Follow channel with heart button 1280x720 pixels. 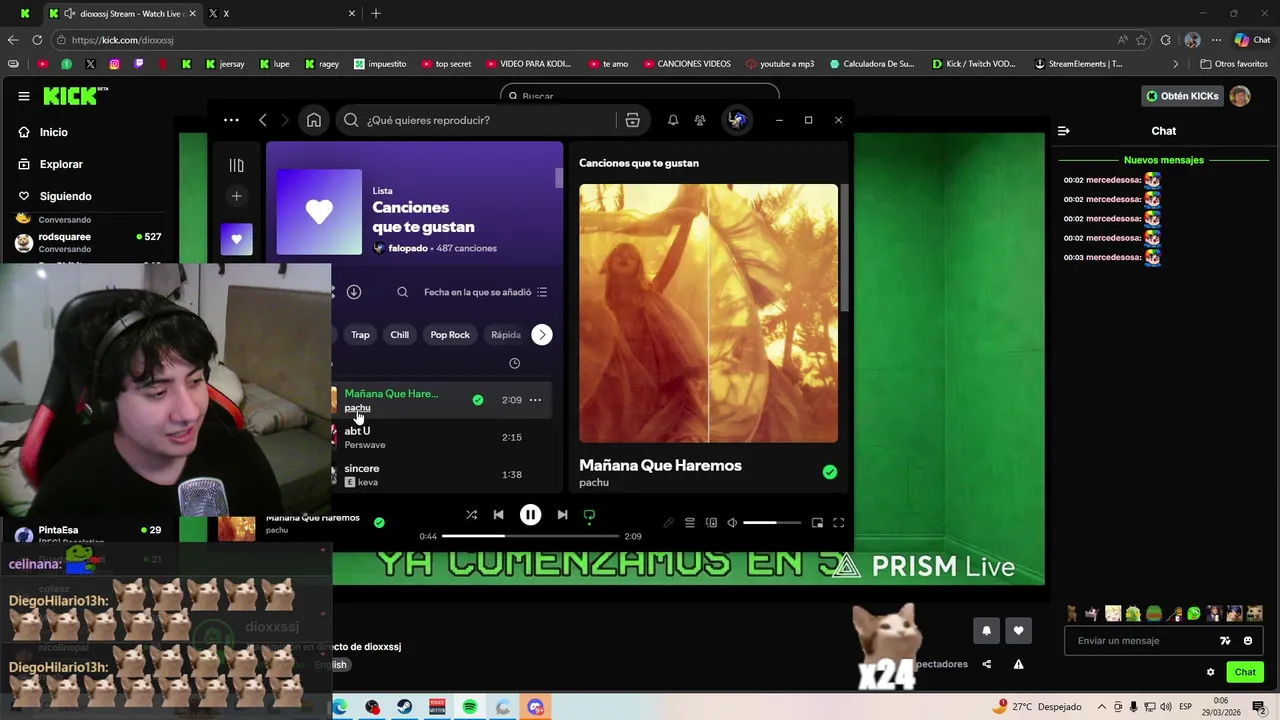[x=1018, y=630]
